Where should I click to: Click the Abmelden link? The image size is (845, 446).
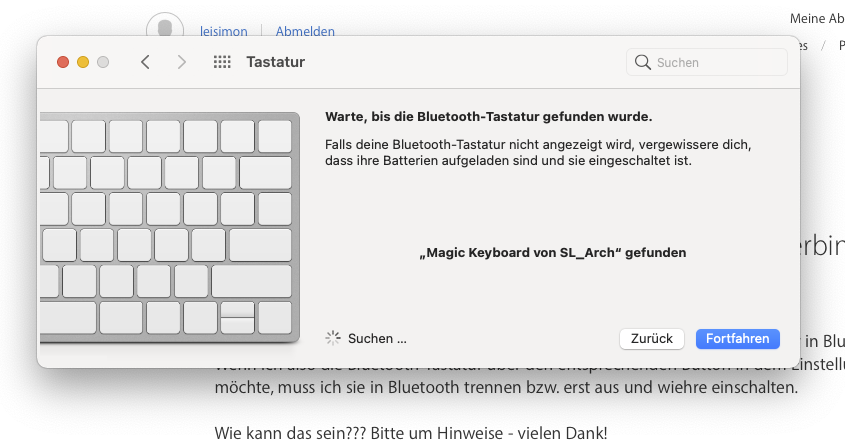[305, 31]
